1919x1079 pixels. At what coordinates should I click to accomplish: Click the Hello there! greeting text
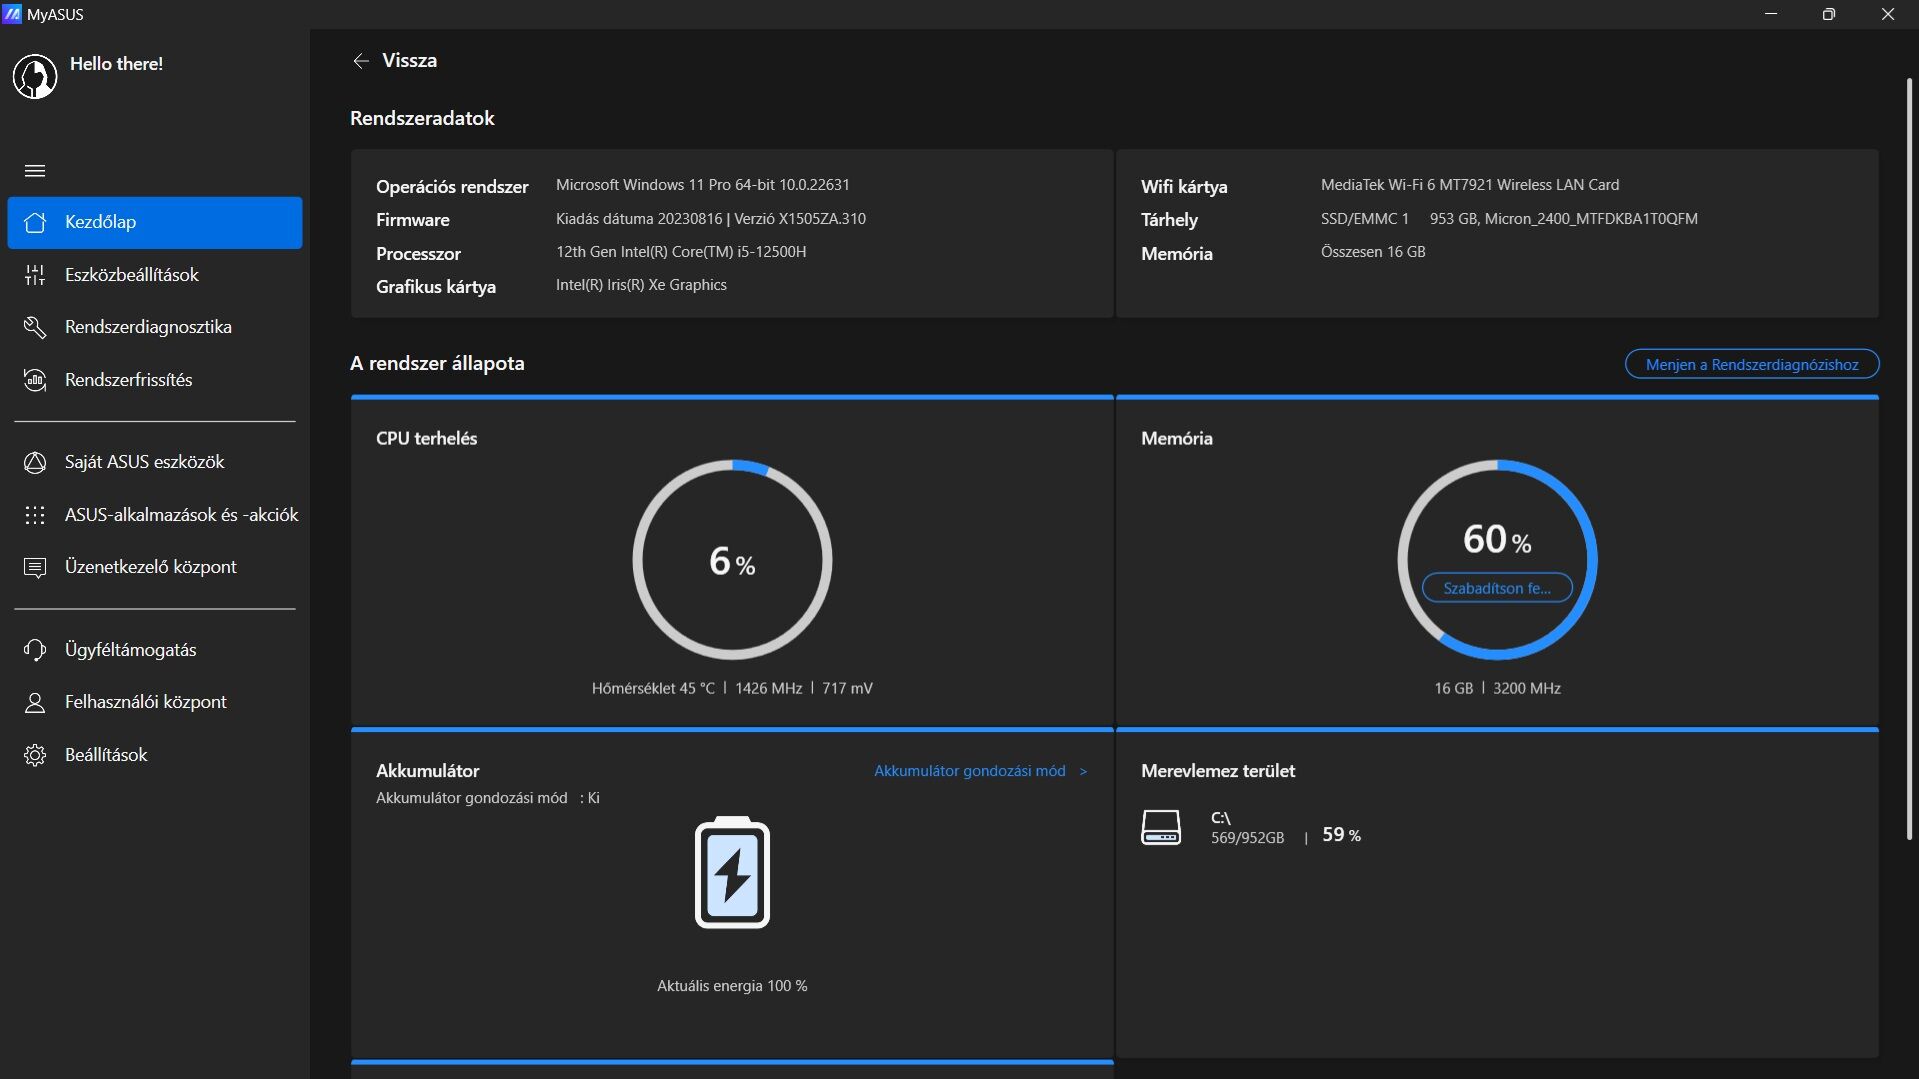[x=116, y=64]
